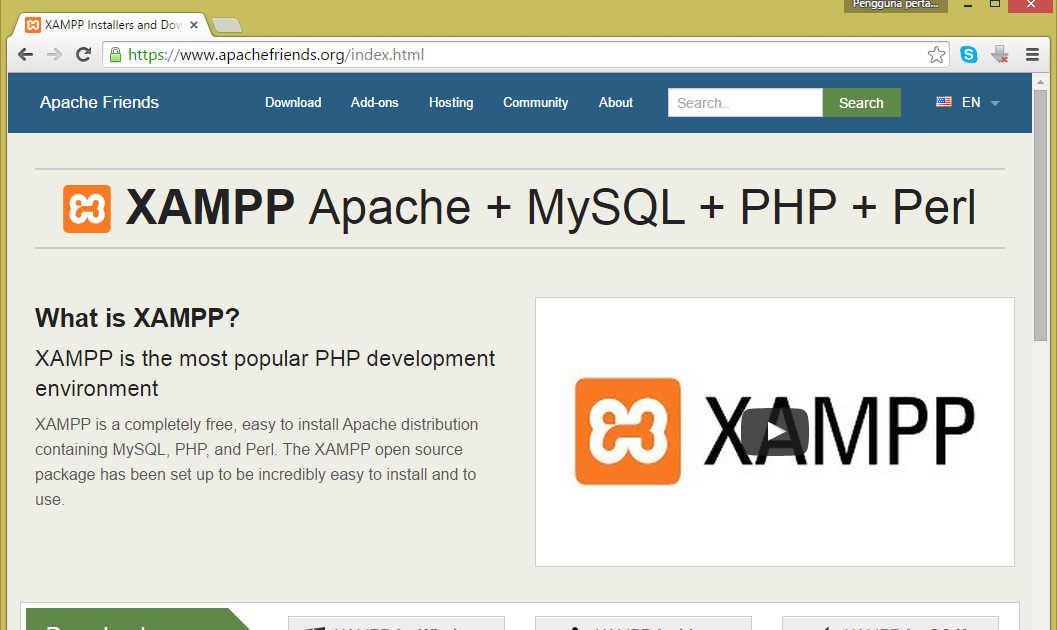Open a new tab with the tab button

[x=226, y=26]
